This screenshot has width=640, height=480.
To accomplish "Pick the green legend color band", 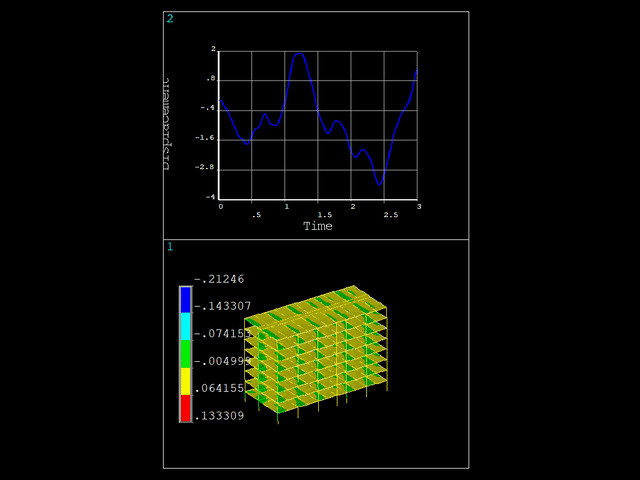I will click(x=186, y=354).
